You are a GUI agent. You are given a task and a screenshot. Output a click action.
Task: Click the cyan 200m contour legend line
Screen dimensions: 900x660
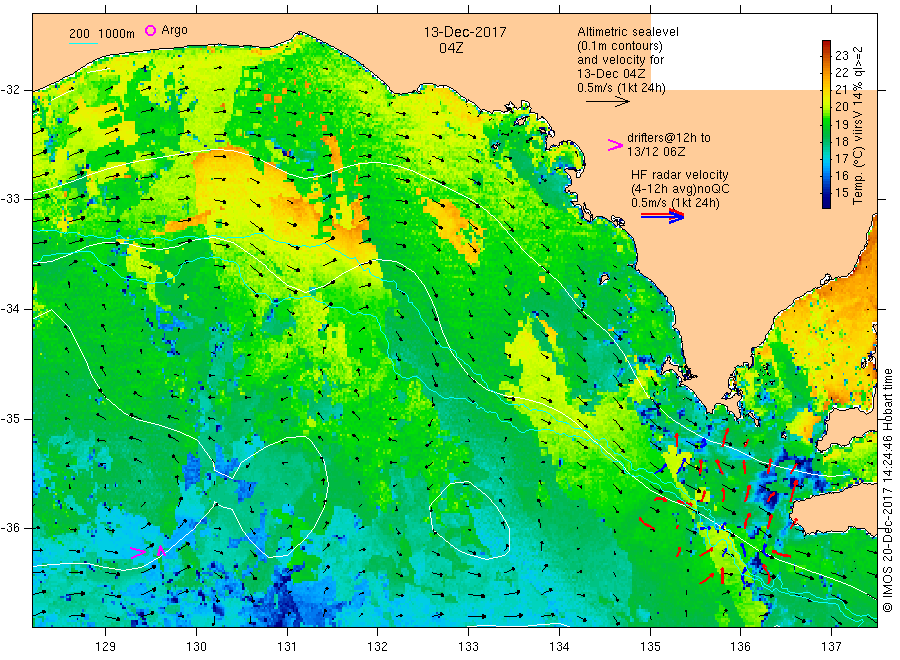coord(83,42)
